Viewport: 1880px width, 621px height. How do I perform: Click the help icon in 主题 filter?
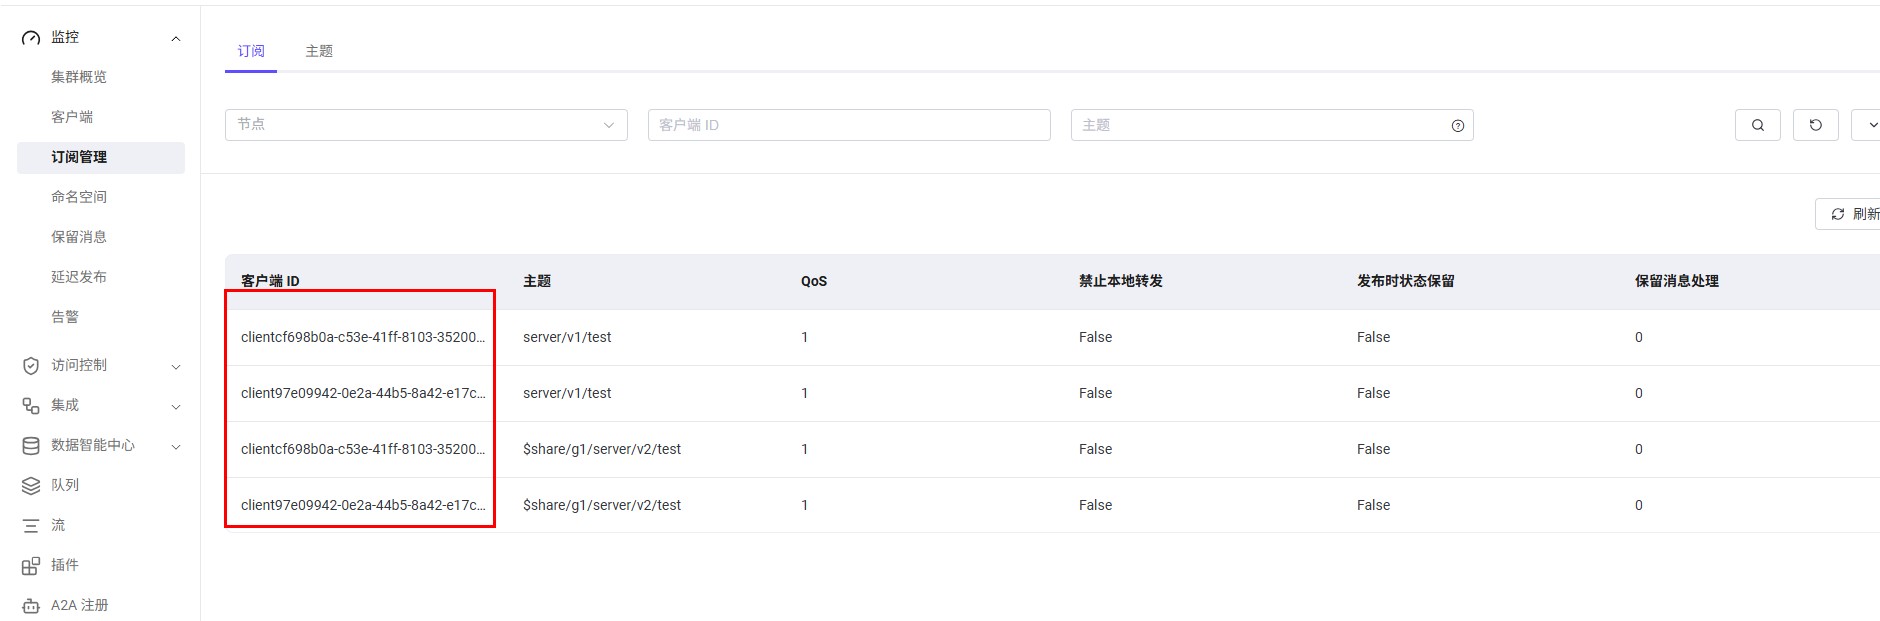(1458, 126)
